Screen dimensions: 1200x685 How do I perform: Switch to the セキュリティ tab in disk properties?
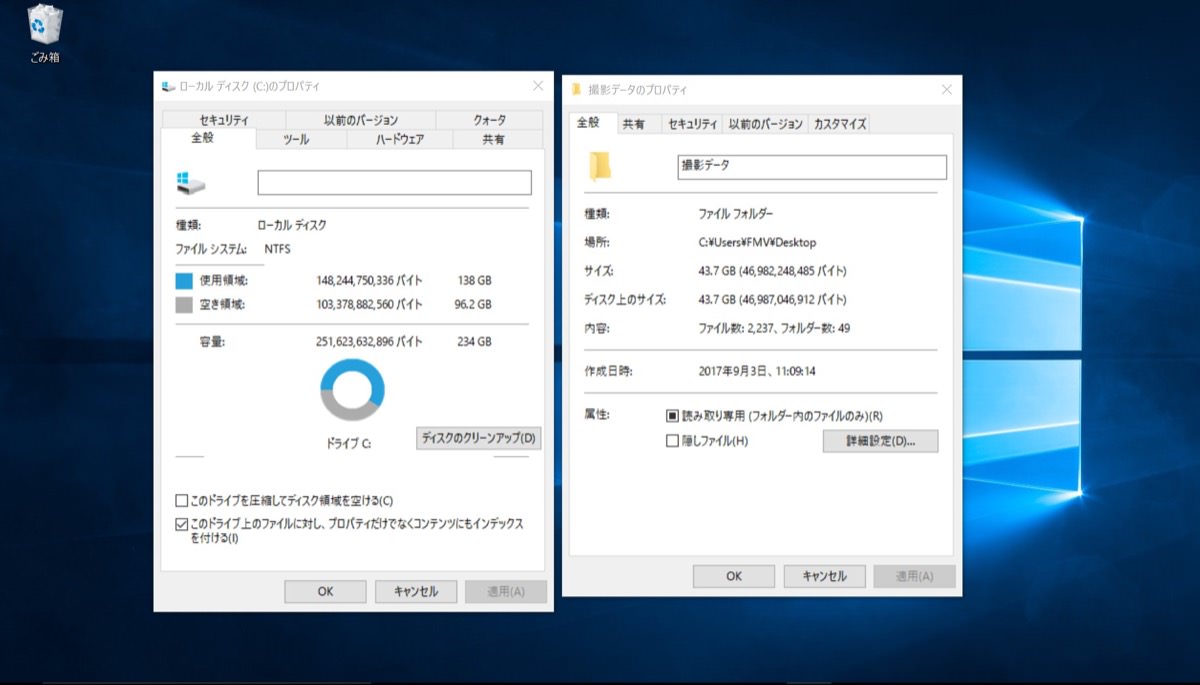[x=224, y=120]
